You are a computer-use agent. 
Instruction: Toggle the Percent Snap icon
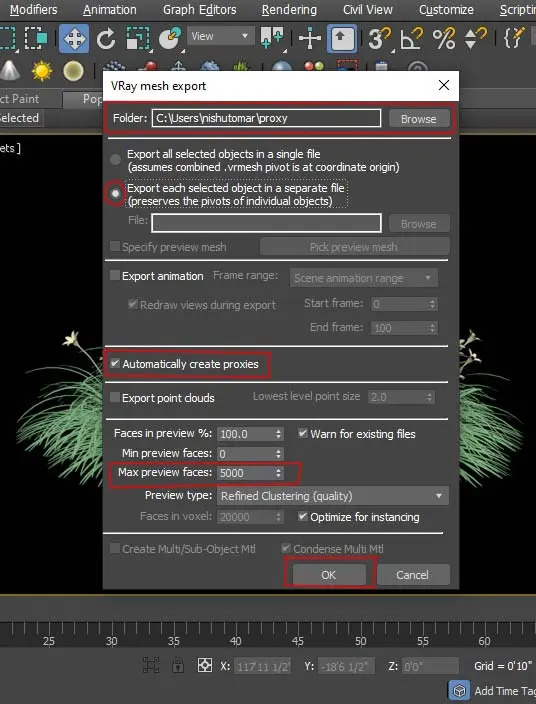pyautogui.click(x=444, y=39)
